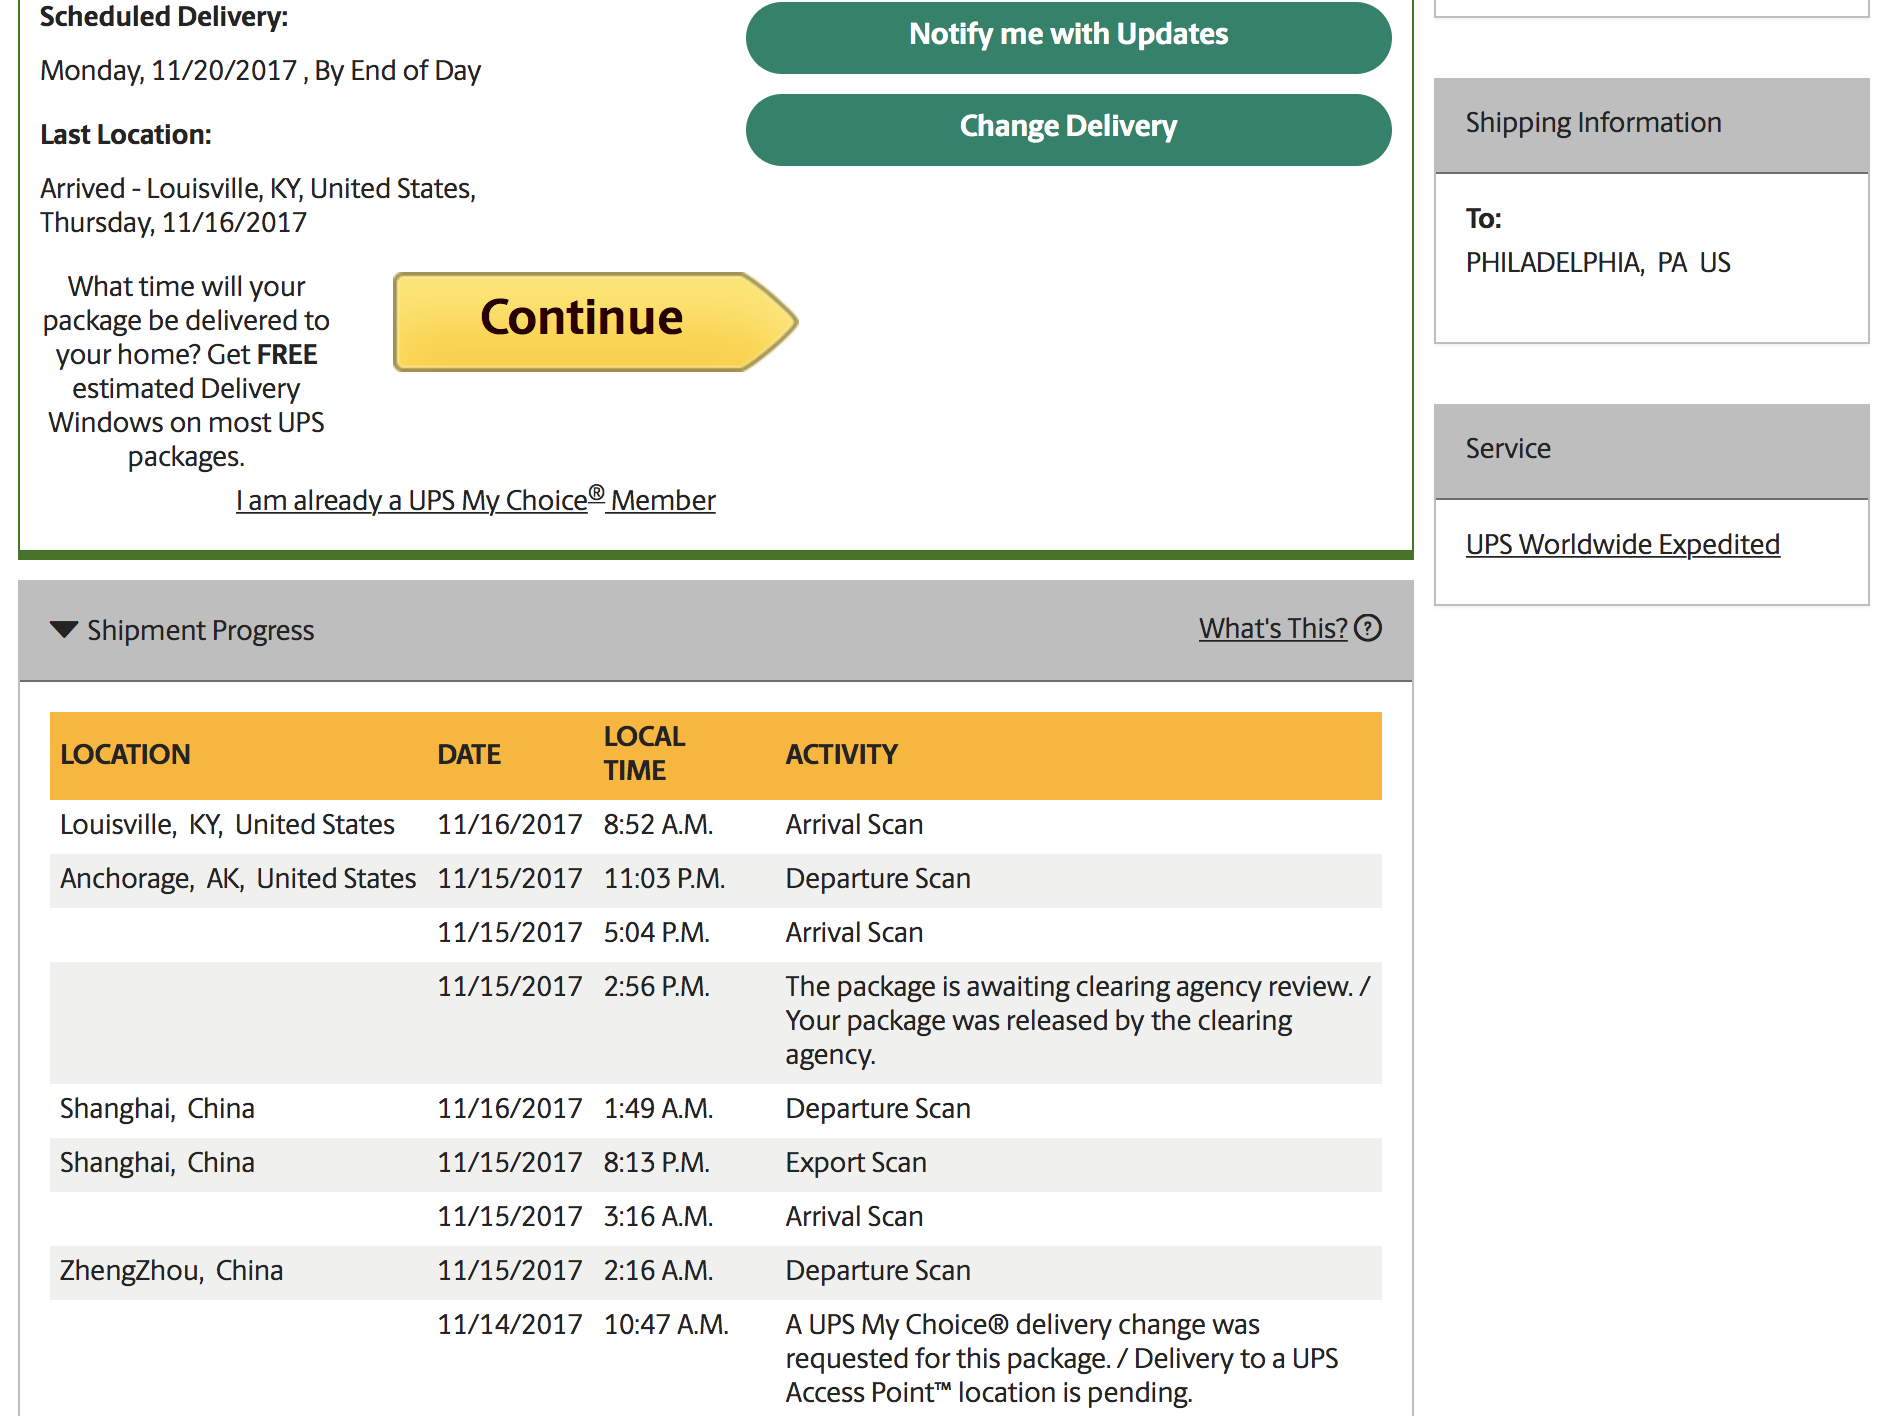Click the Arrival Scan cell for Louisville
The width and height of the screenshot is (1881, 1416).
854,824
